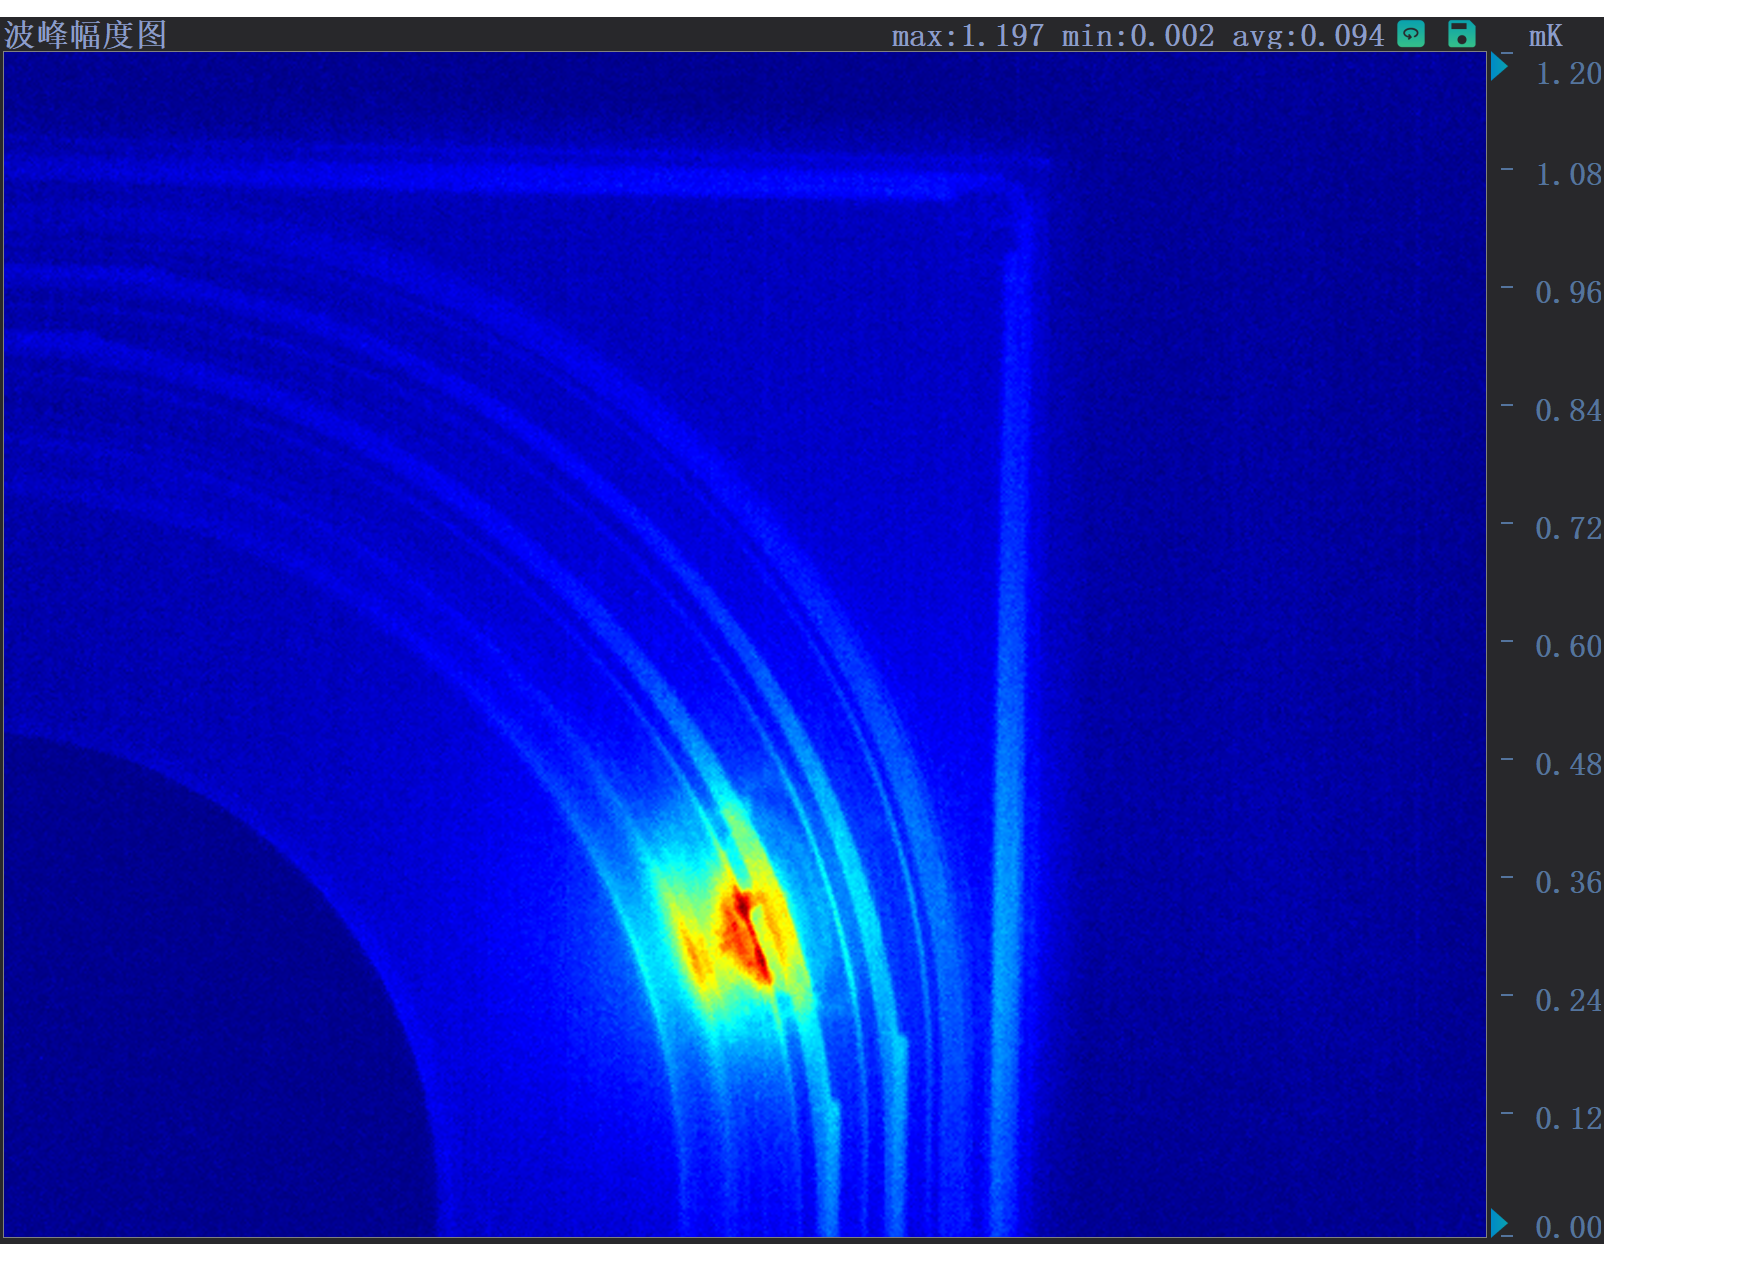Select the lower color scale marker at 0.00
The image size is (1759, 1262).
[1499, 1223]
